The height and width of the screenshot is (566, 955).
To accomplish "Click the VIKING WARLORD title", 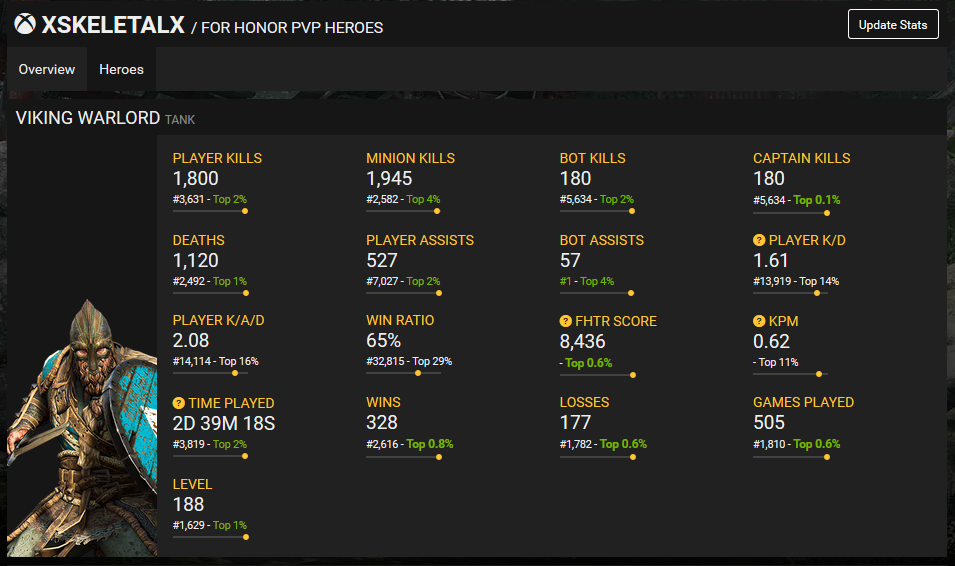I will [x=88, y=118].
